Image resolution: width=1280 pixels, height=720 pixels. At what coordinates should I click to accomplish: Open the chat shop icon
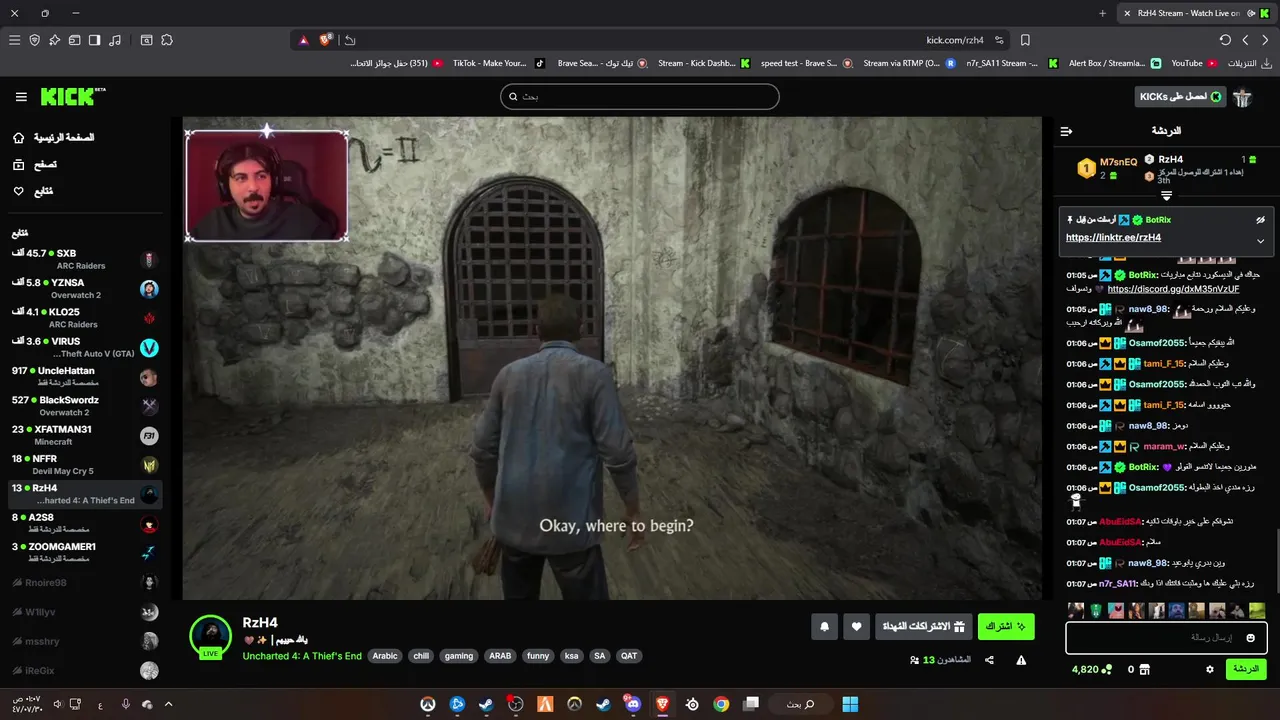pyautogui.click(x=1145, y=669)
